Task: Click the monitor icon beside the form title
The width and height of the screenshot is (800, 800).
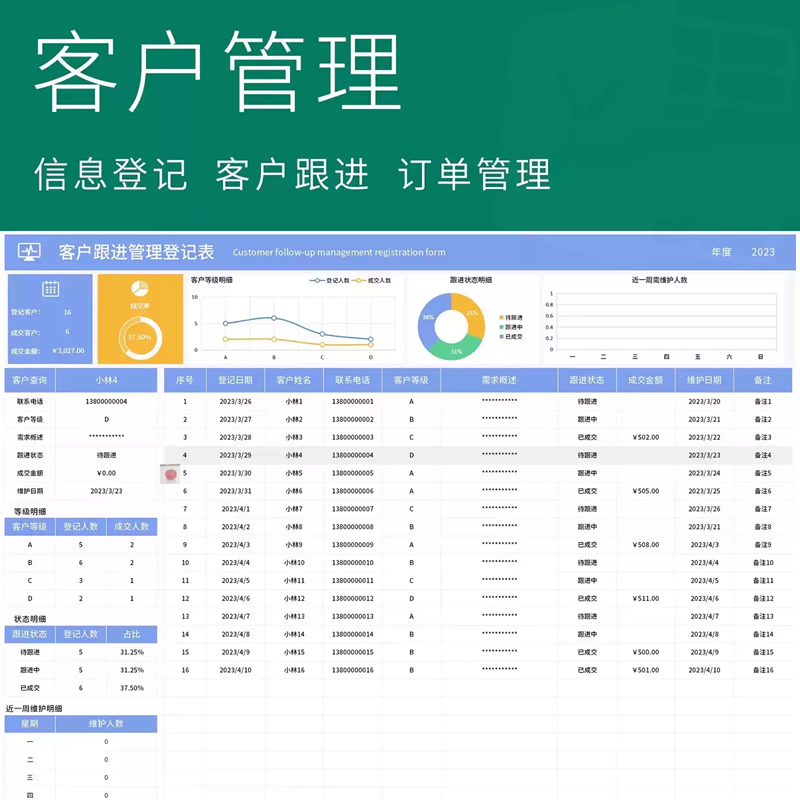Action: tap(29, 252)
